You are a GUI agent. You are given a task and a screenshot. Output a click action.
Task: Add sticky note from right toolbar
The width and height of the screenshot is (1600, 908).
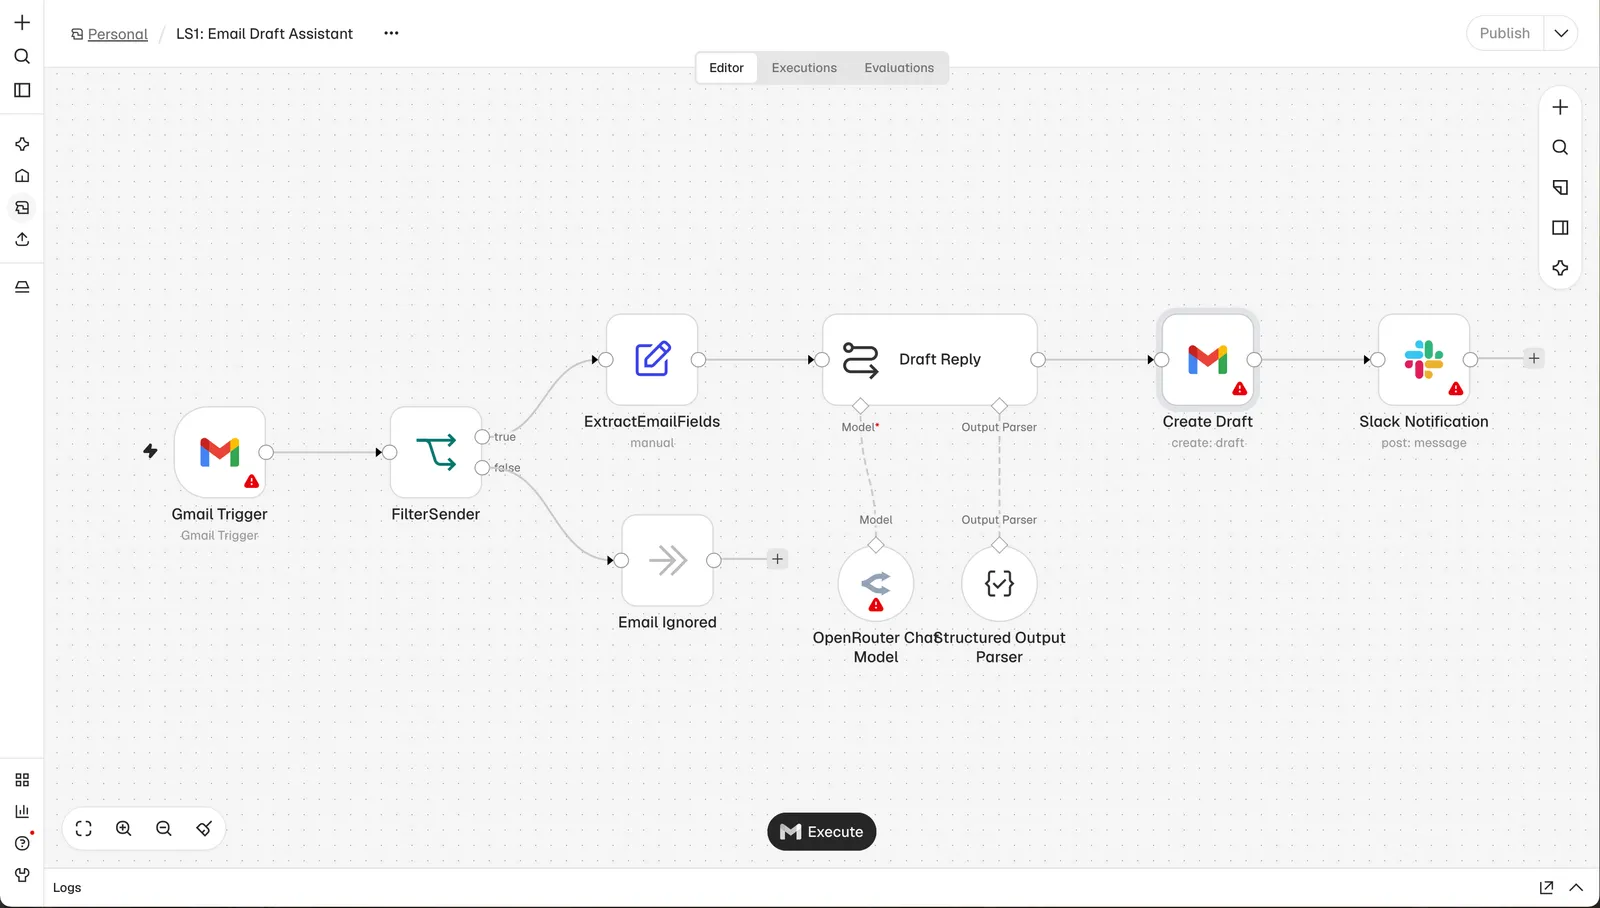(x=1560, y=187)
